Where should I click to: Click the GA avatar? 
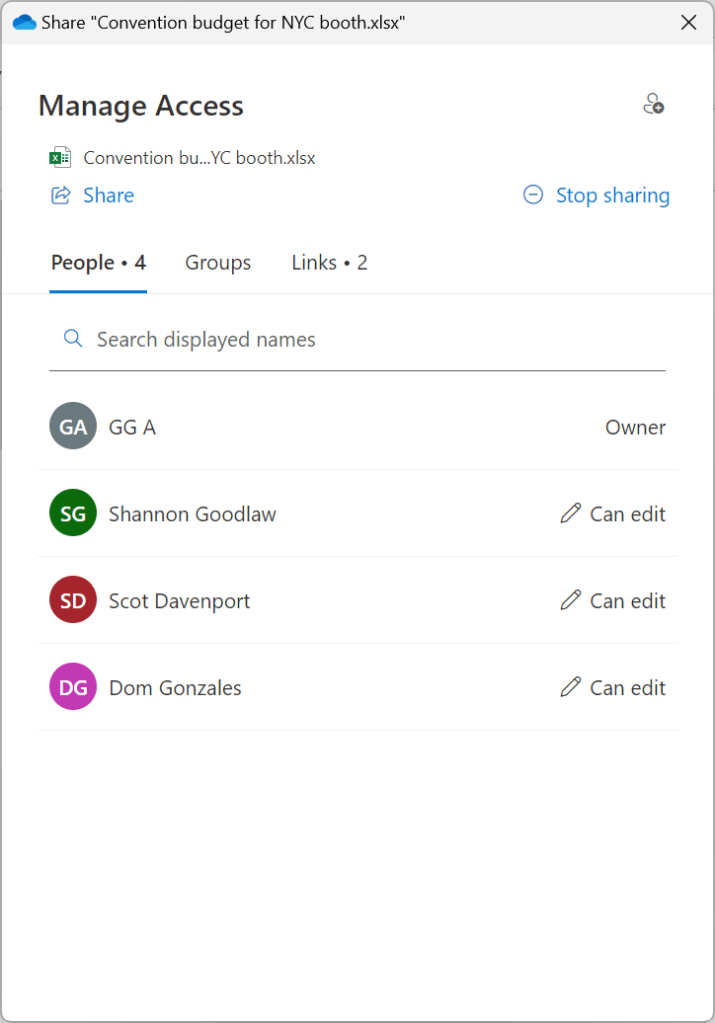pos(73,426)
